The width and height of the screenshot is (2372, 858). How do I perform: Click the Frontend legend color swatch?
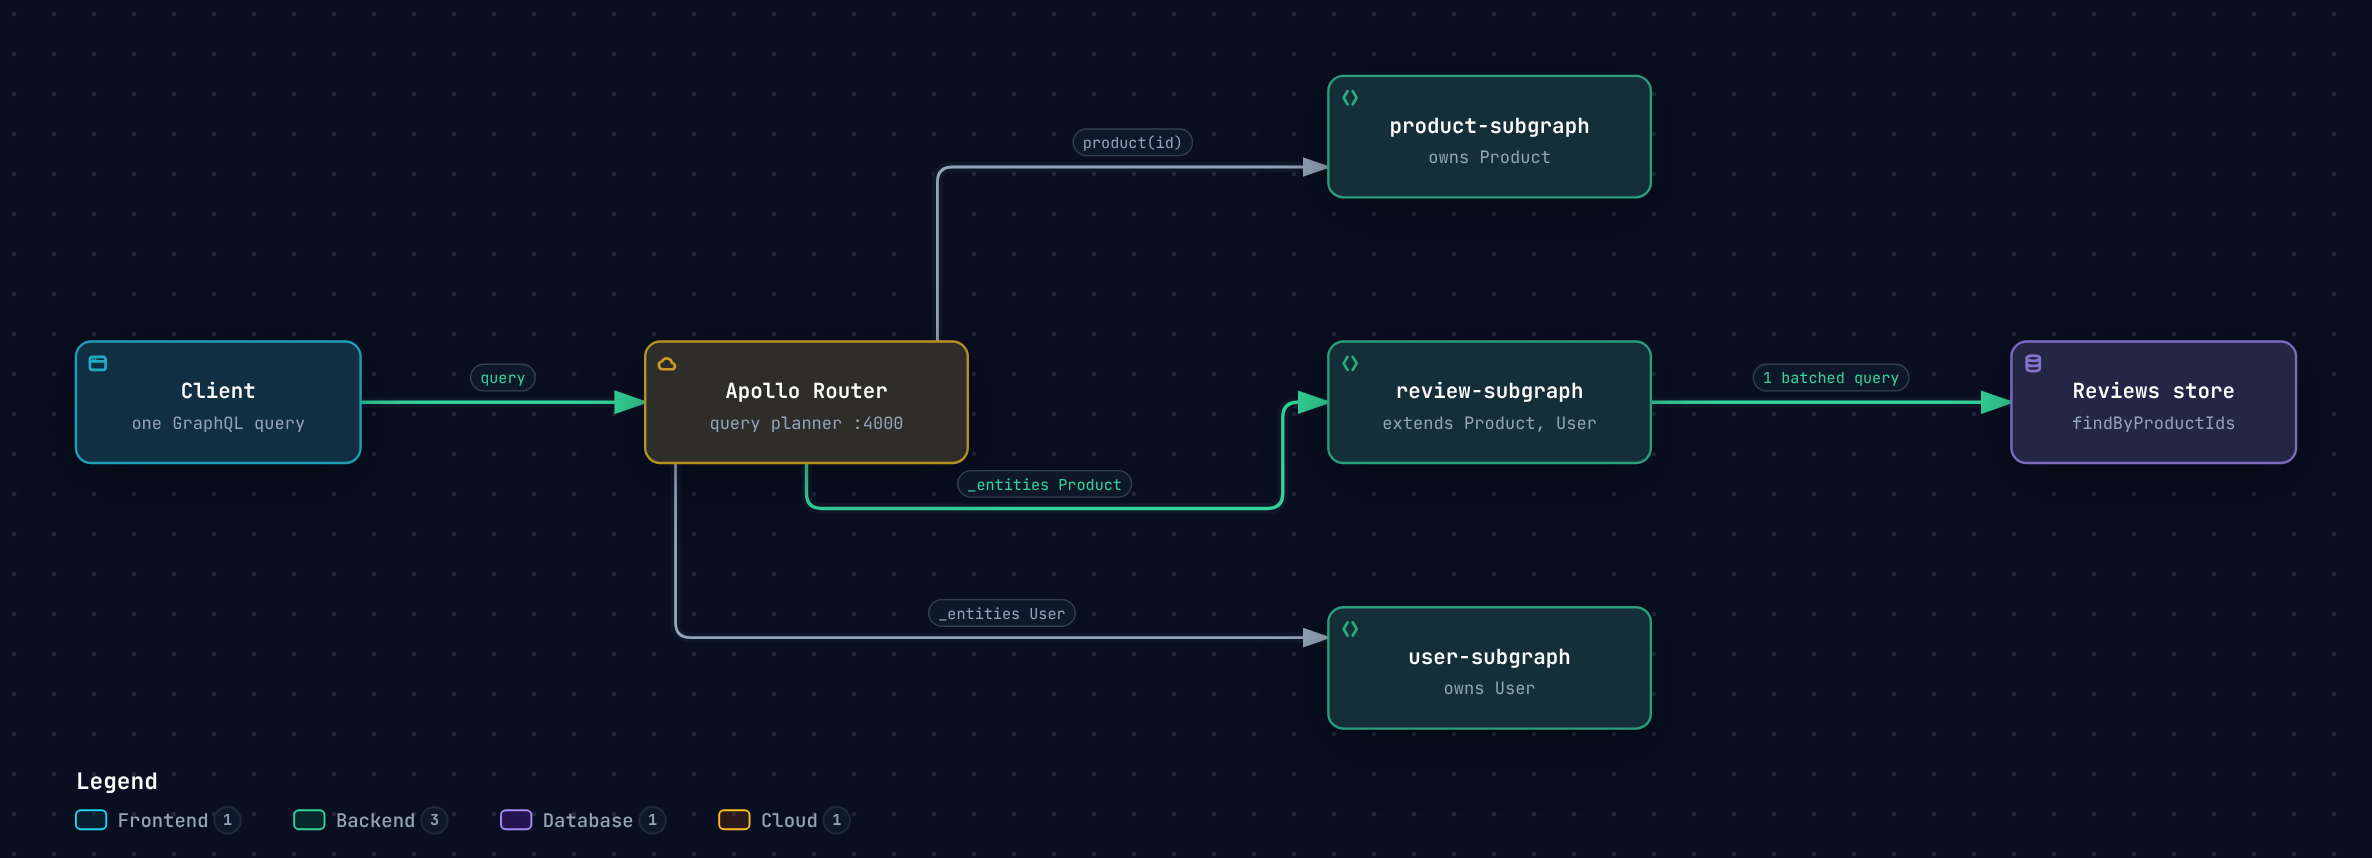click(91, 820)
